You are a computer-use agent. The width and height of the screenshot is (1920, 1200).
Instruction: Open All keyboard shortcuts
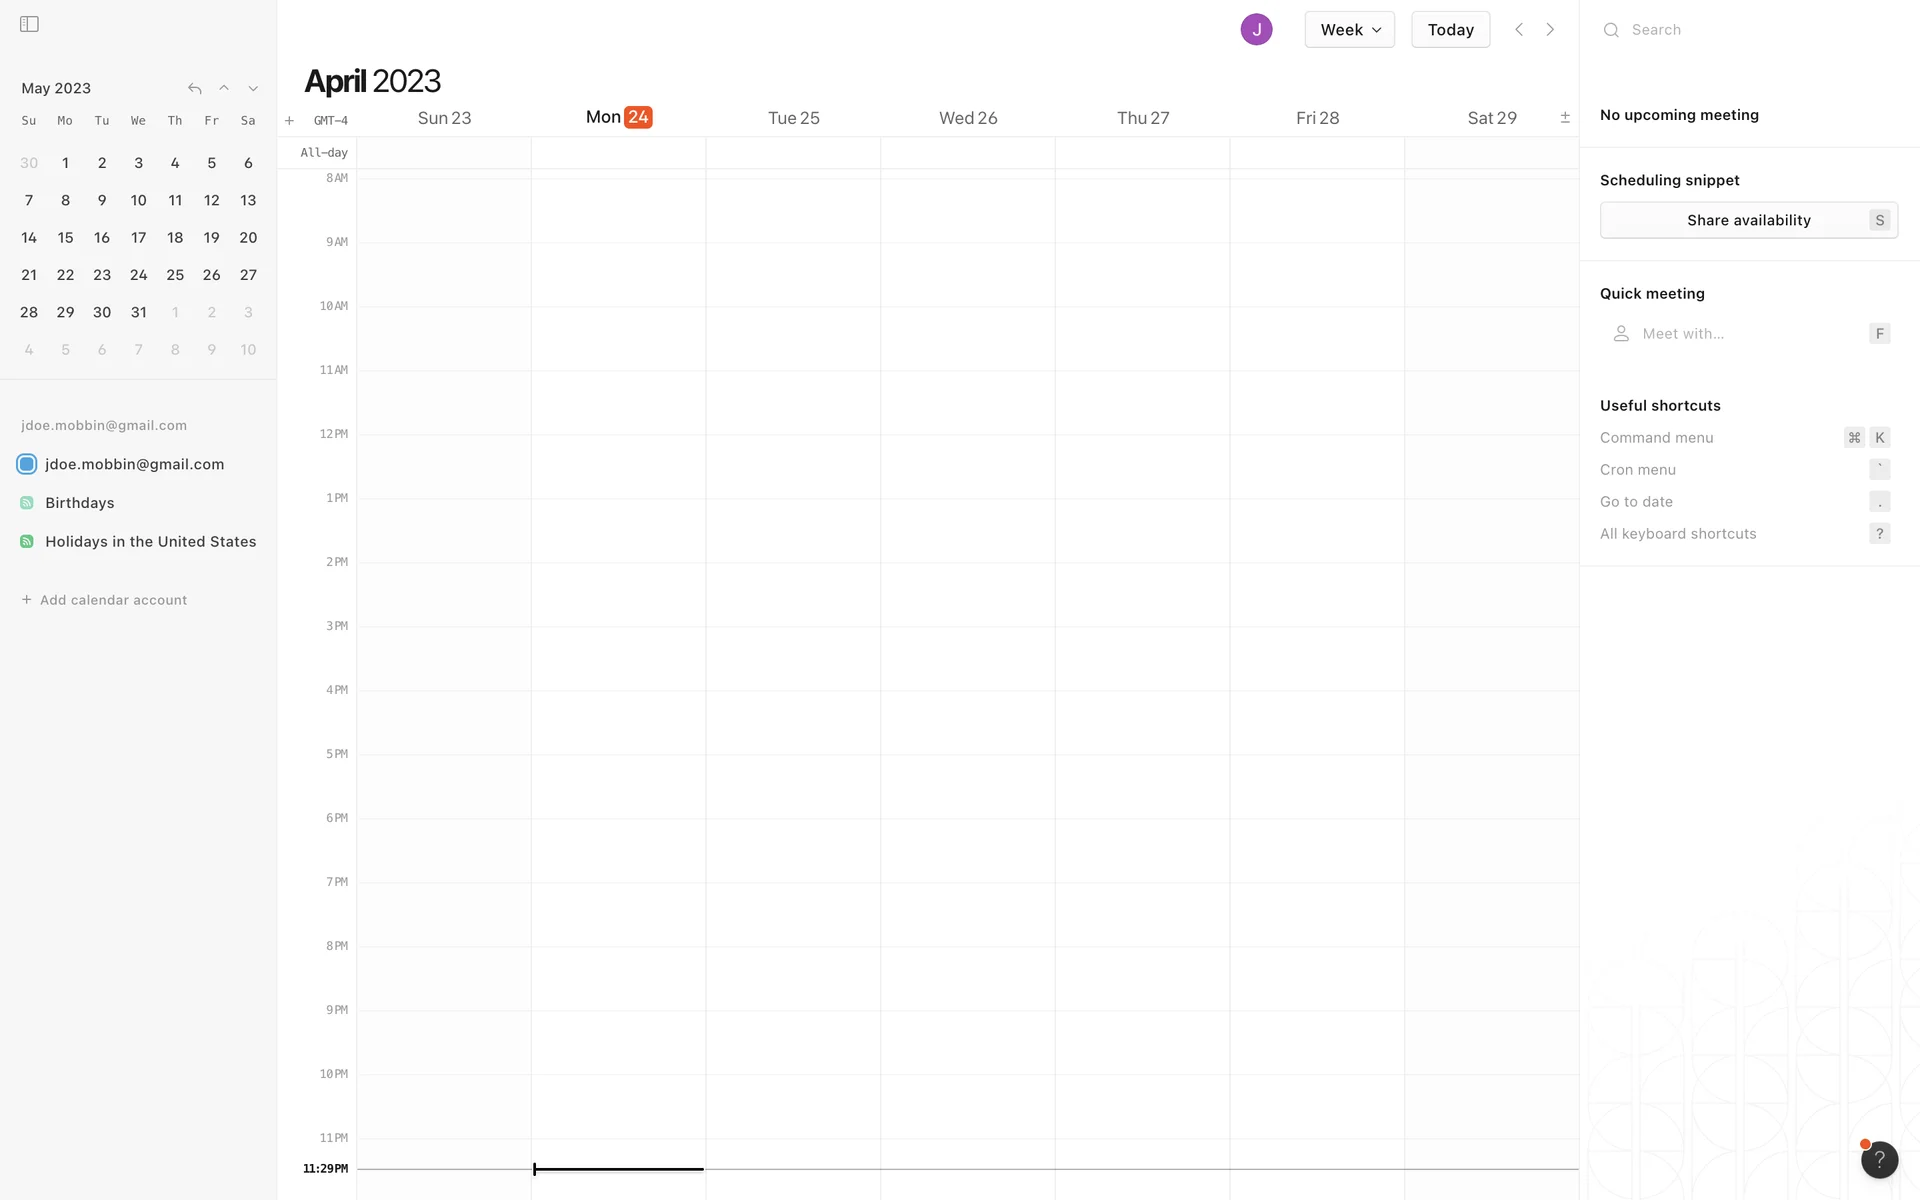click(1678, 534)
